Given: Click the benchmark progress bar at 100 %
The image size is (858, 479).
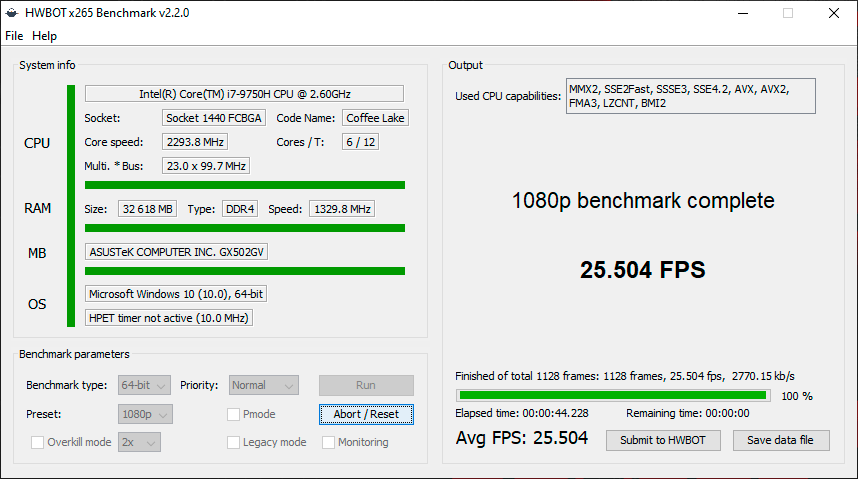Looking at the screenshot, I should coord(613,395).
